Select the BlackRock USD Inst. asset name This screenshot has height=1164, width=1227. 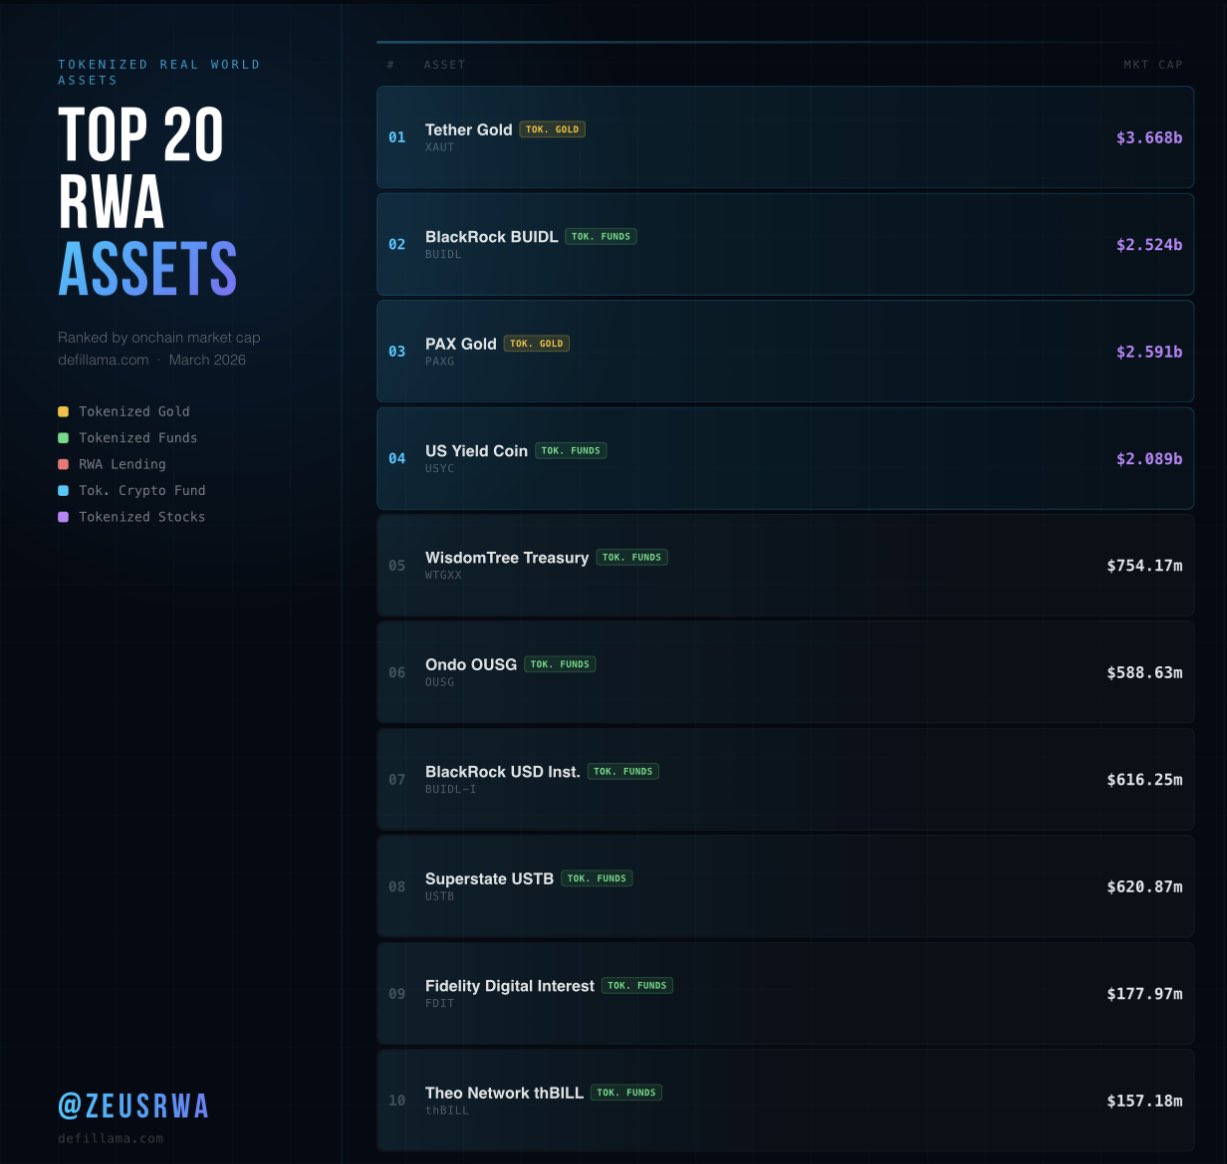502,772
